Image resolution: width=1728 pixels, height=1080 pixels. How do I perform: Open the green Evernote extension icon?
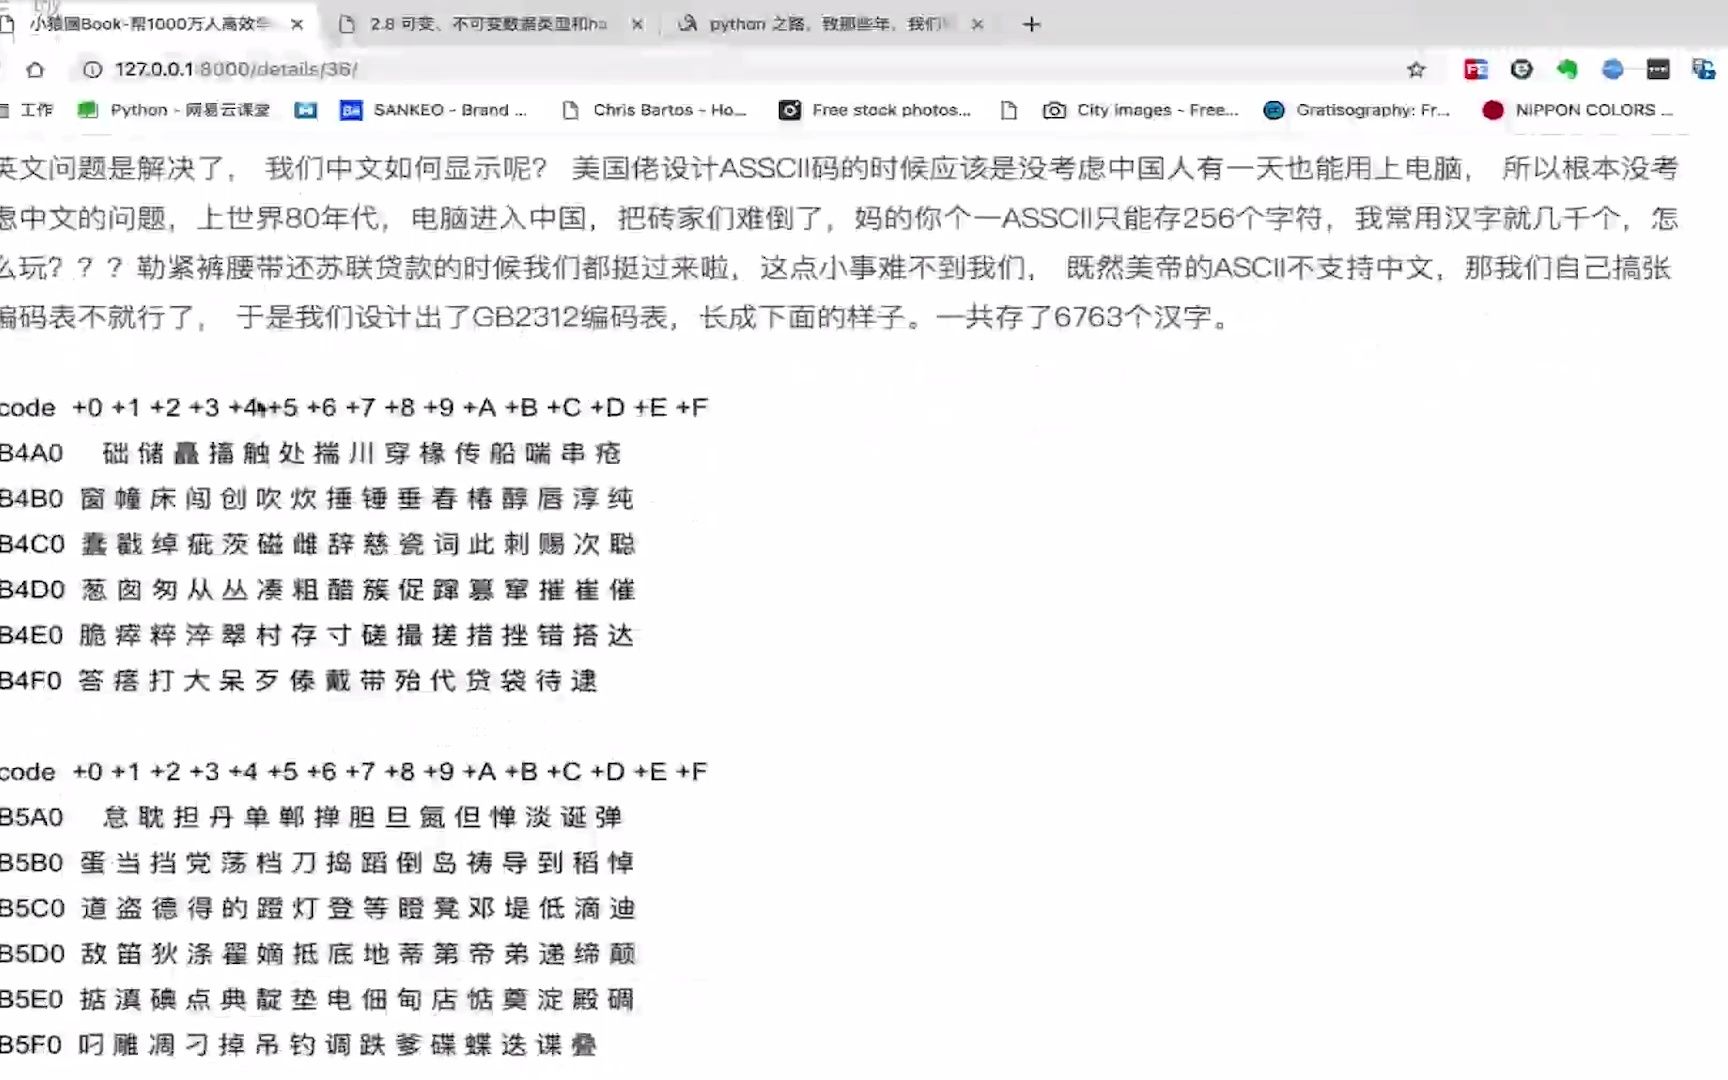(x=1567, y=69)
